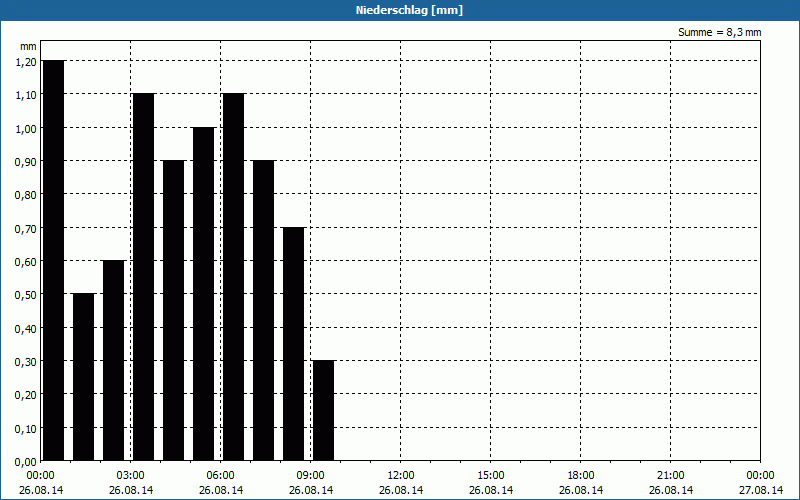Click the 26.08.14 date beneath 03:00
Screen dimensions: 800x500
[x=131, y=490]
